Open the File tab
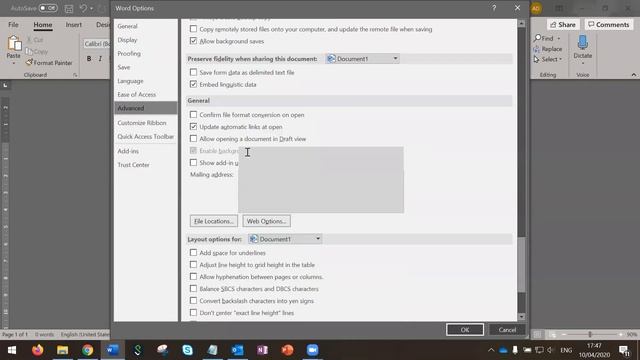Viewport: 640px width, 360px height. point(13,24)
